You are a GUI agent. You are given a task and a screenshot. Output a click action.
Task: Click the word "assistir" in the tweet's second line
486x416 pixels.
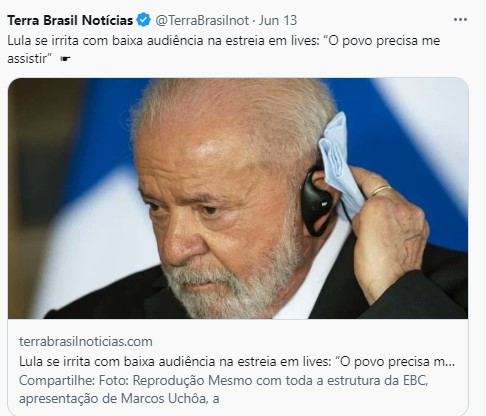click(x=27, y=59)
